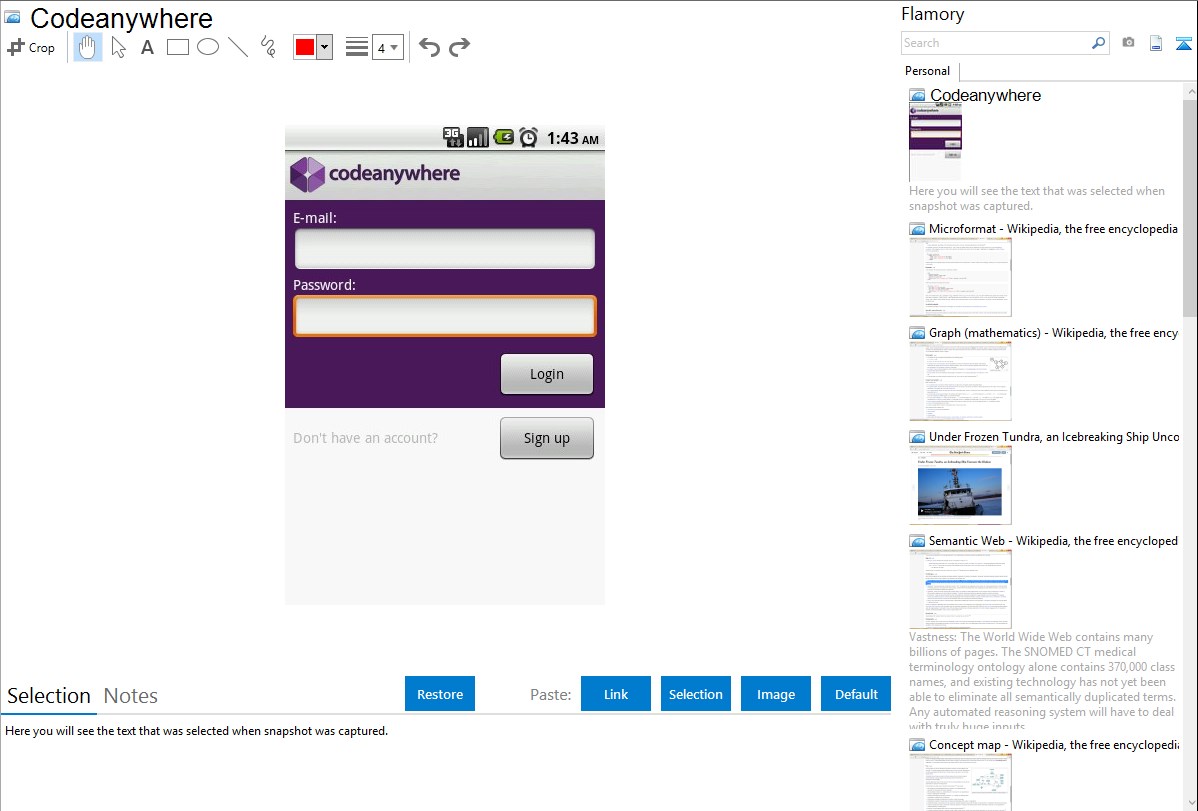Click the document page icon in Flamory
The height and width of the screenshot is (811, 1198).
pyautogui.click(x=1156, y=43)
